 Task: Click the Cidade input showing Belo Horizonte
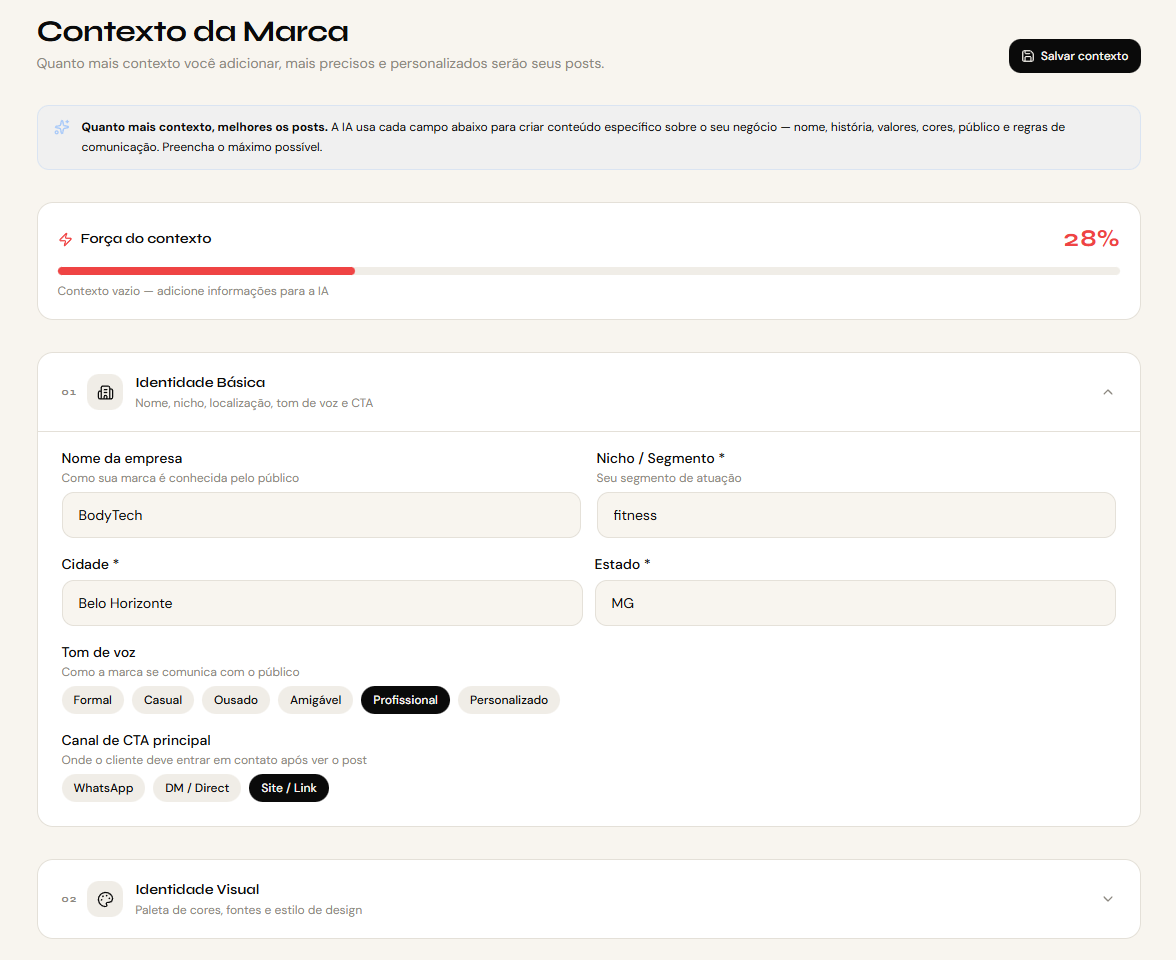click(322, 602)
